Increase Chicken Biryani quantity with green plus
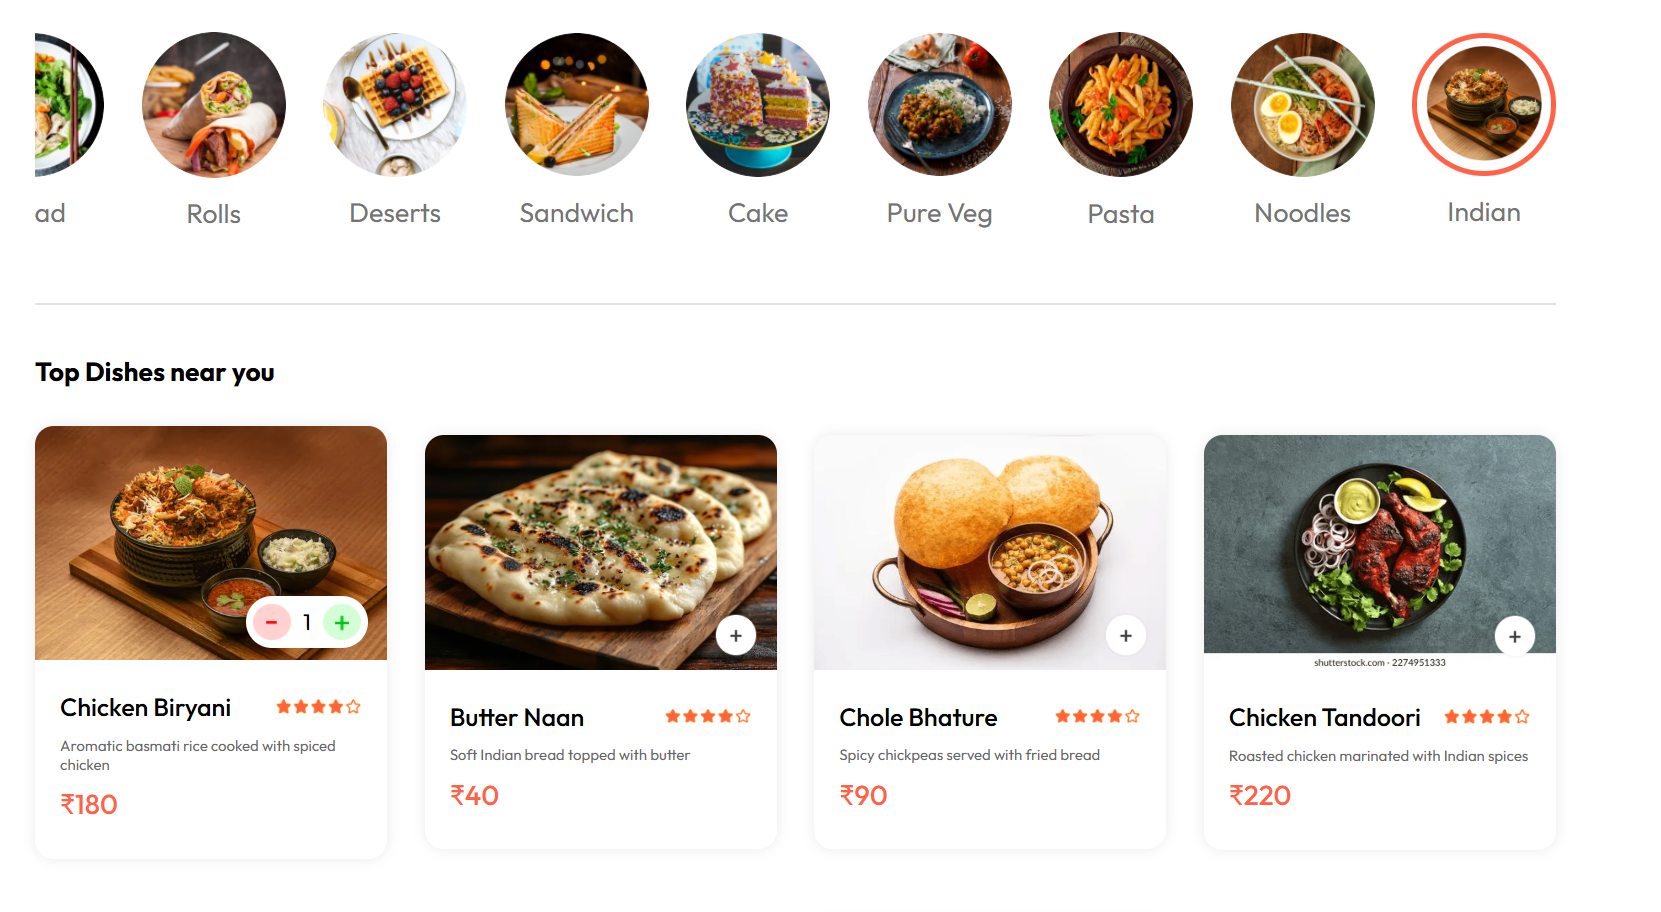 click(342, 623)
